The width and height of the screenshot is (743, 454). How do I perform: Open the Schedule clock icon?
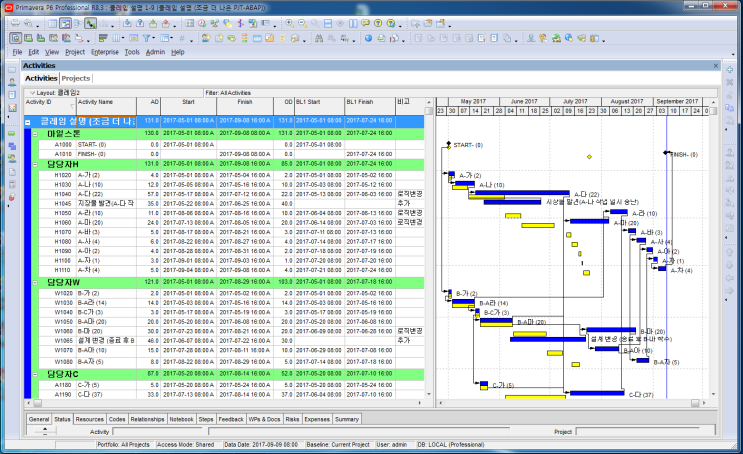[x=202, y=23]
